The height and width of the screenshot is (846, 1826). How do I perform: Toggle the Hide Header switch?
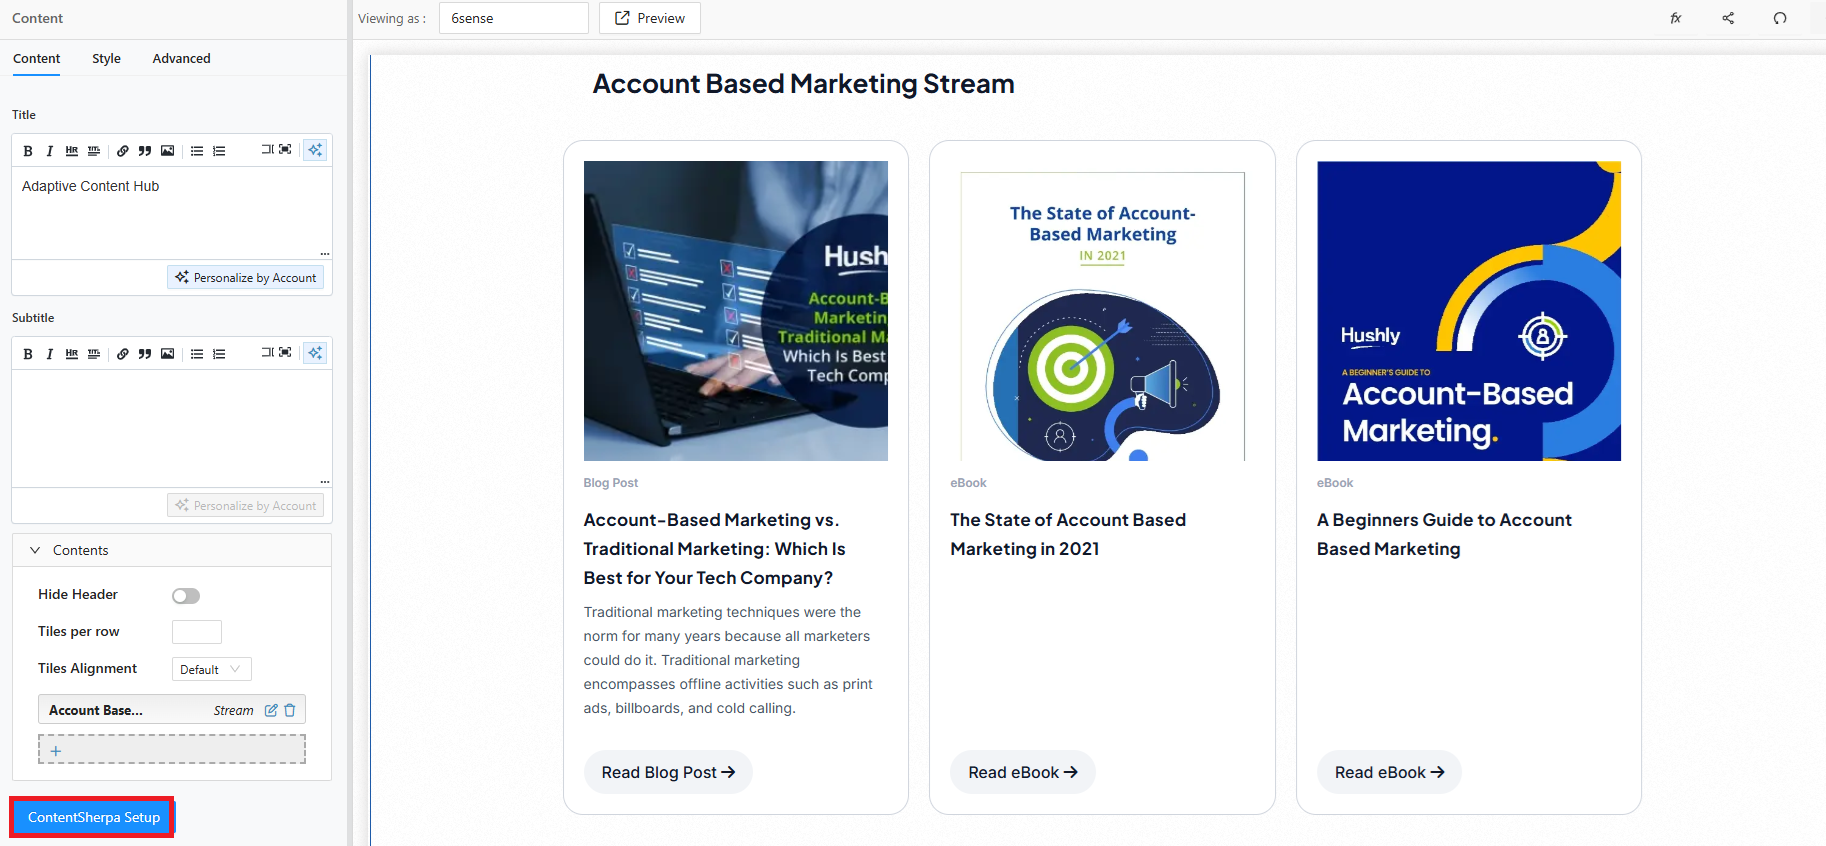coord(186,596)
